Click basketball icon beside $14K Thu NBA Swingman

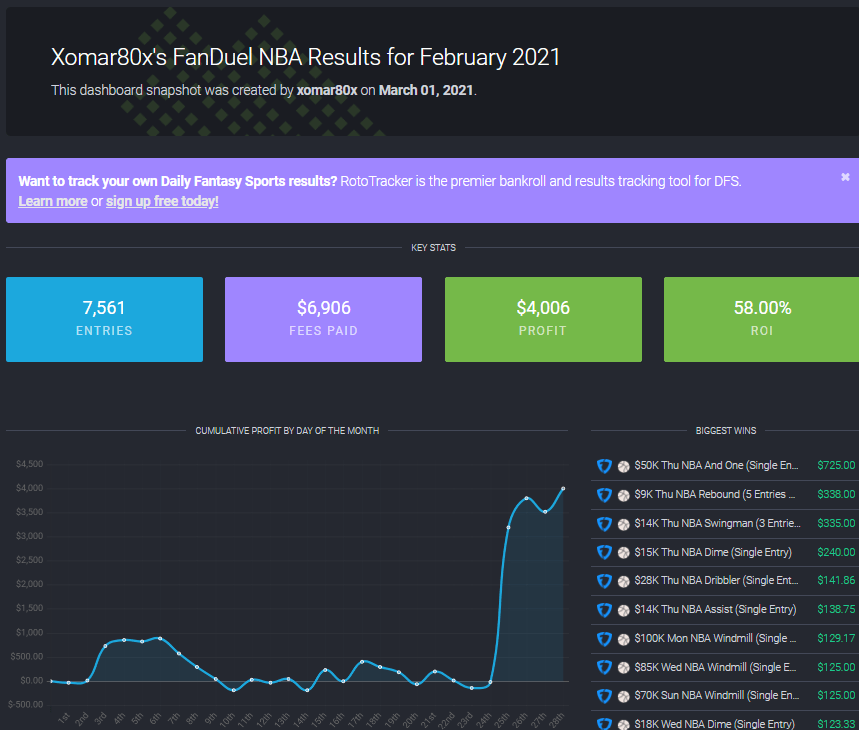tap(623, 525)
